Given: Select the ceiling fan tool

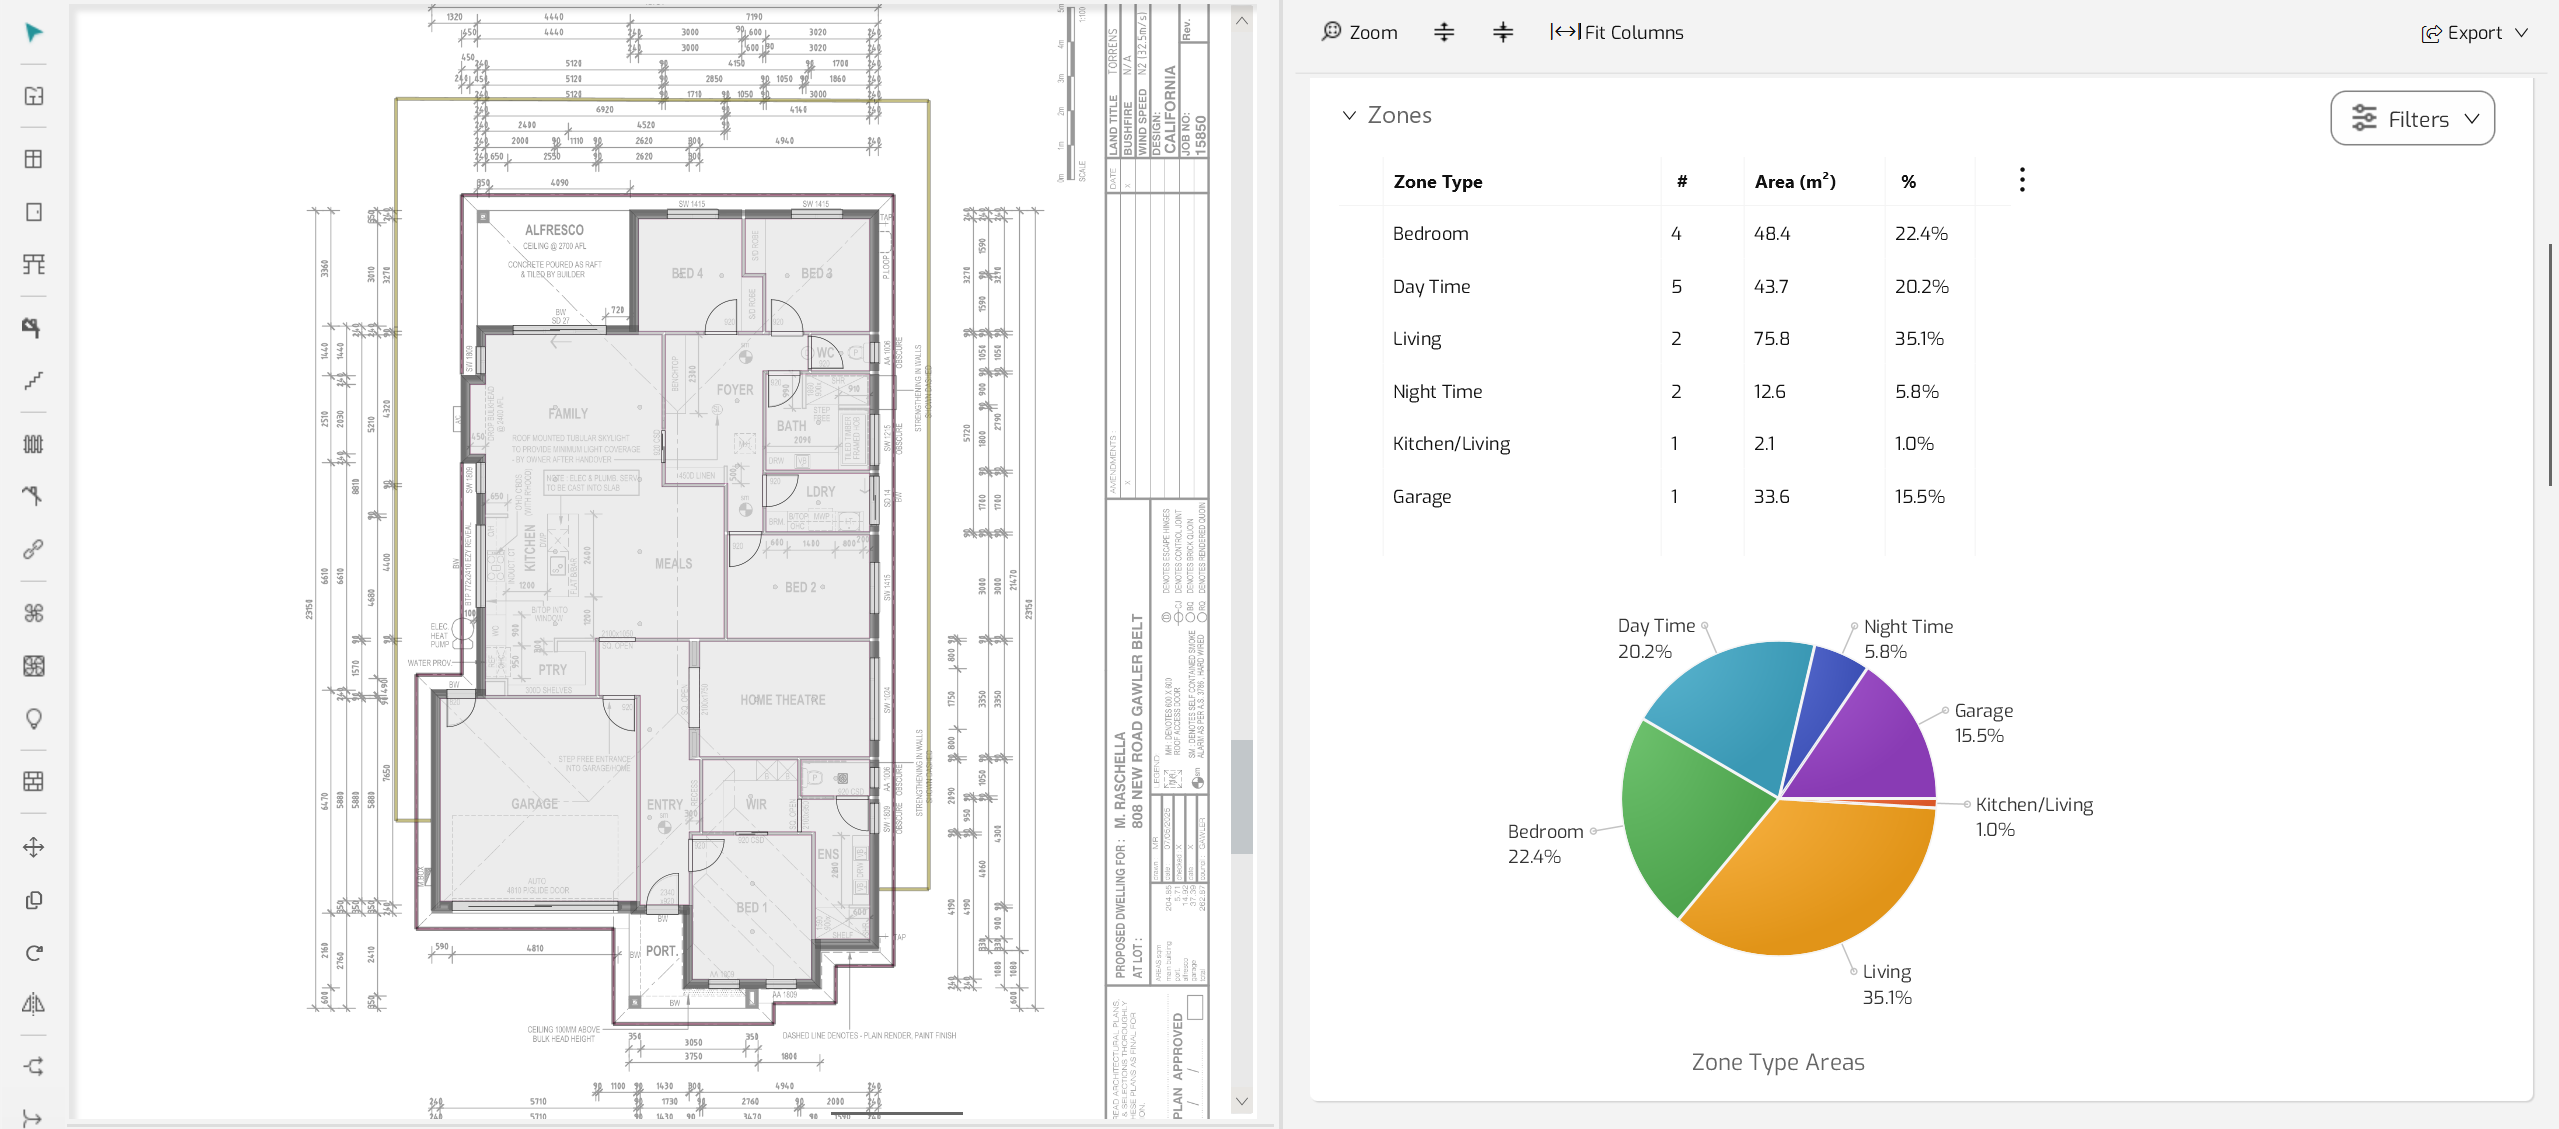Looking at the screenshot, I should point(33,613).
